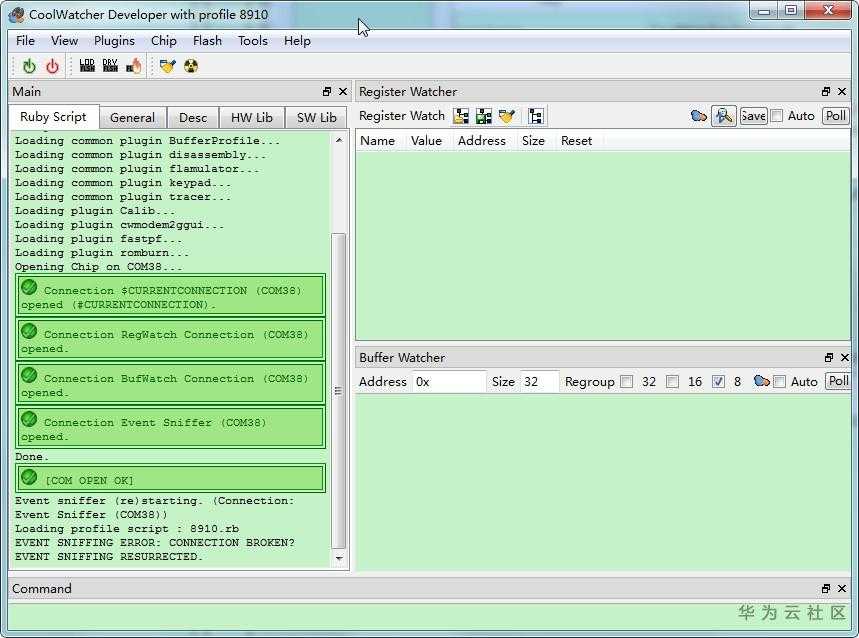Switch to the HW Lib tab

pos(251,117)
